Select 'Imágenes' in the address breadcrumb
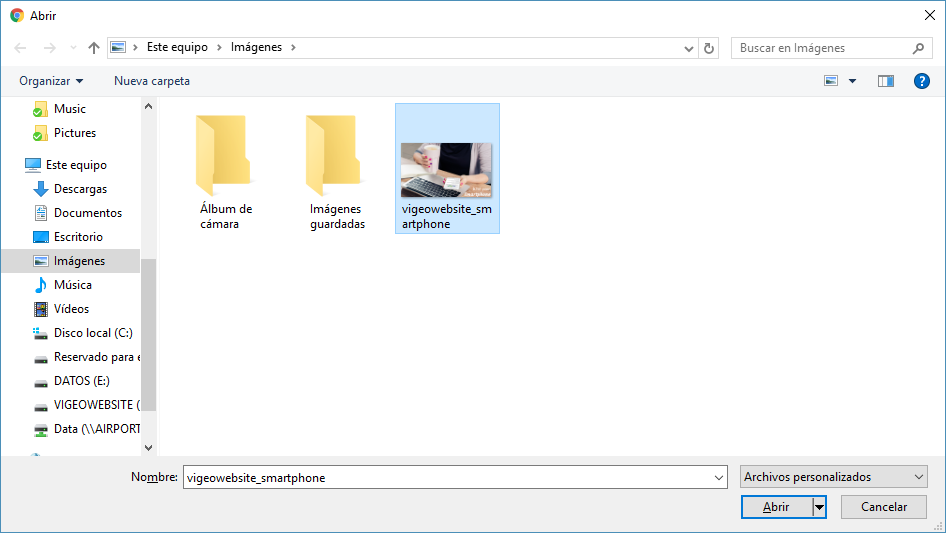This screenshot has width=946, height=533. [x=256, y=47]
